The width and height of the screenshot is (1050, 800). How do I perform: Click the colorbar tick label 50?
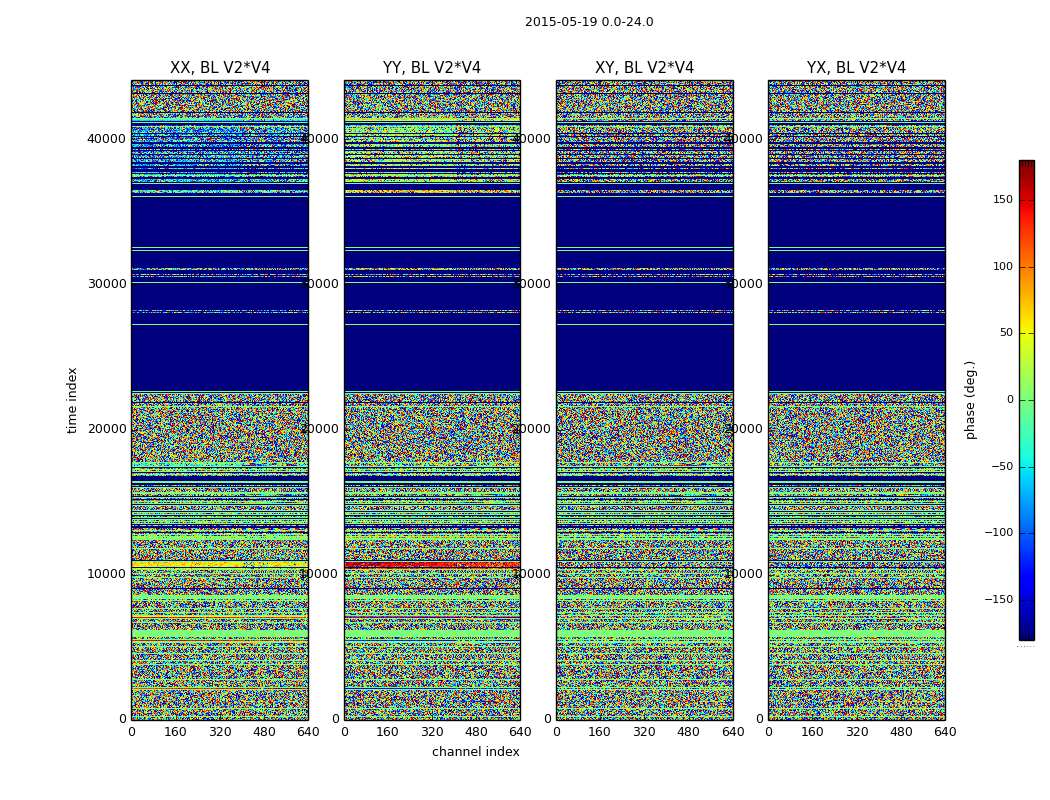(x=1006, y=333)
